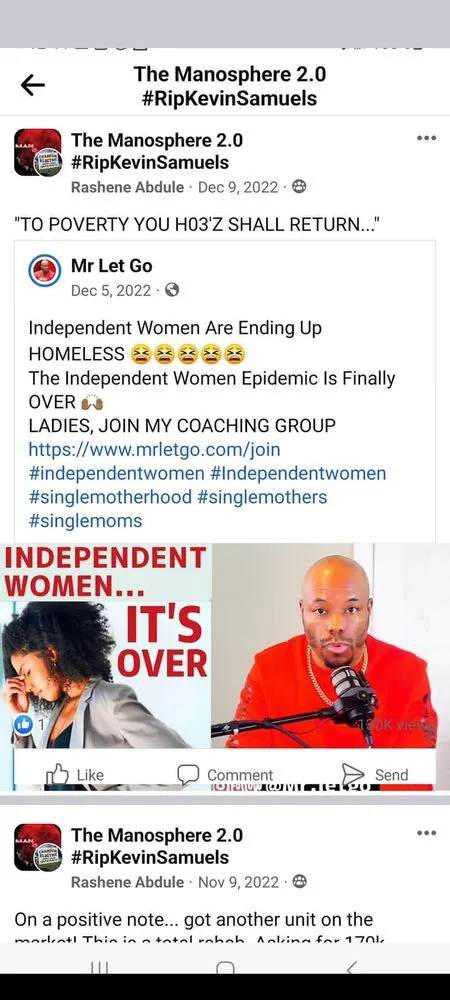Tap the #singlemotherhood hashtag
The width and height of the screenshot is (450, 1000).
tap(110, 497)
